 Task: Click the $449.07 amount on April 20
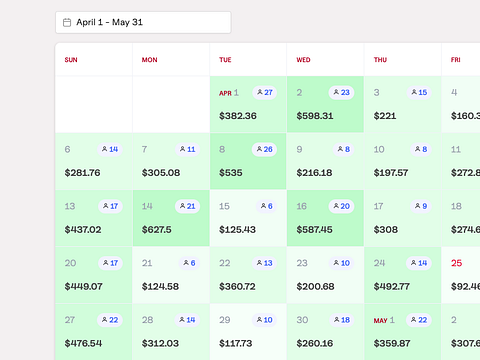tap(83, 287)
